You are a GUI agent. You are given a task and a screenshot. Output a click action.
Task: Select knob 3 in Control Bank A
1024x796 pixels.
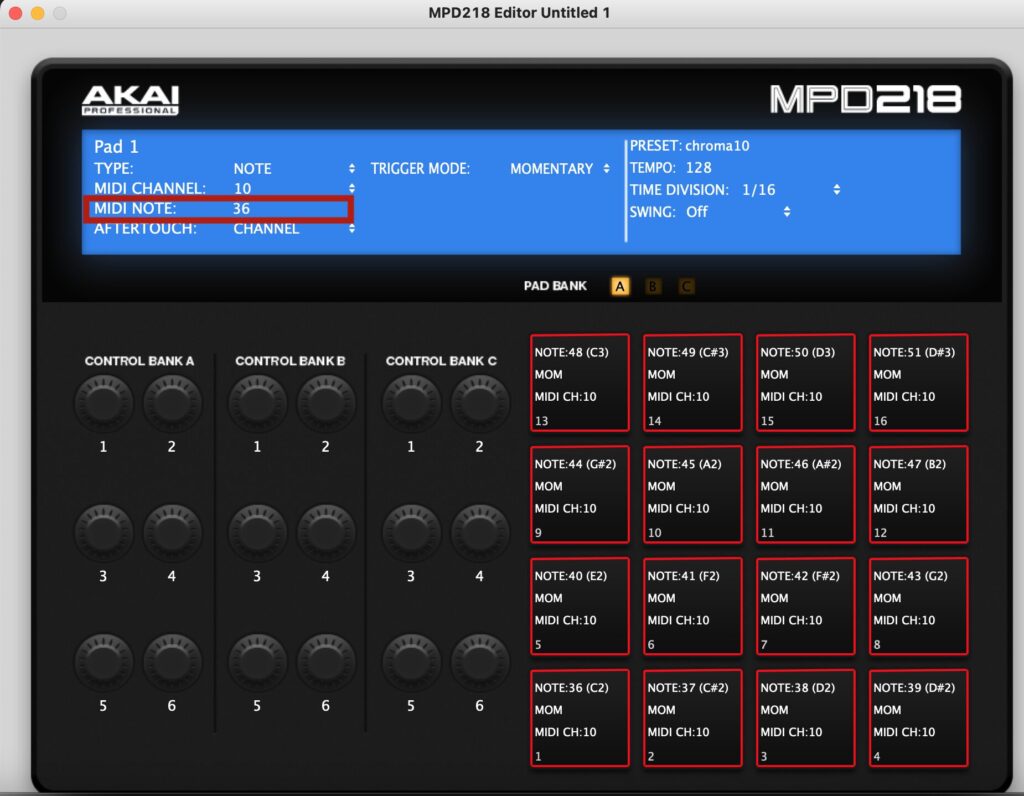[x=104, y=532]
